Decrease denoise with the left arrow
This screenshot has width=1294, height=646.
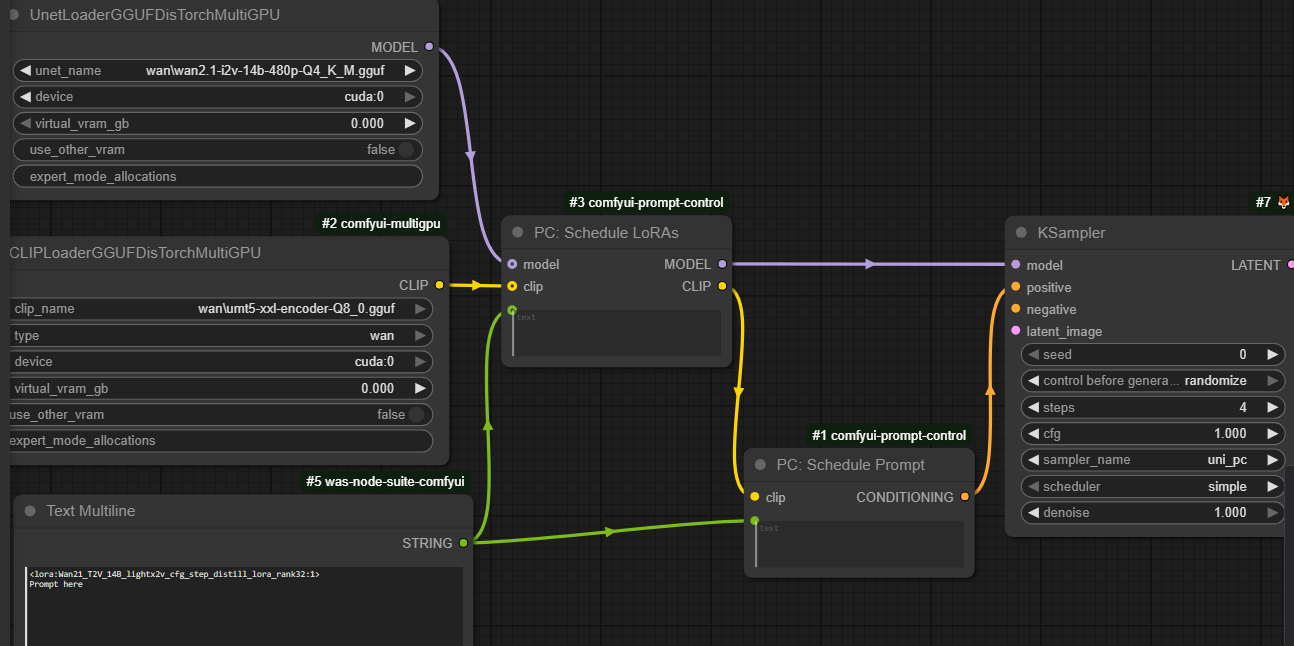(1034, 513)
